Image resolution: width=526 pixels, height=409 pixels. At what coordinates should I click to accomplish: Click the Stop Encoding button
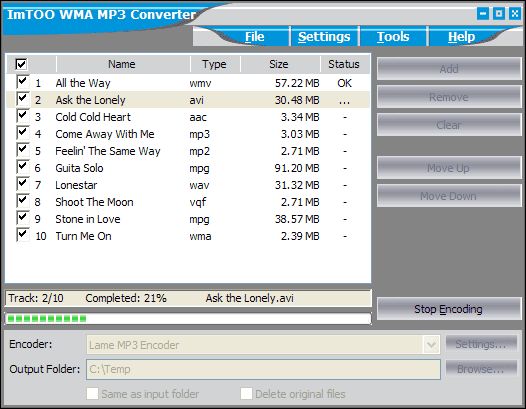point(449,309)
